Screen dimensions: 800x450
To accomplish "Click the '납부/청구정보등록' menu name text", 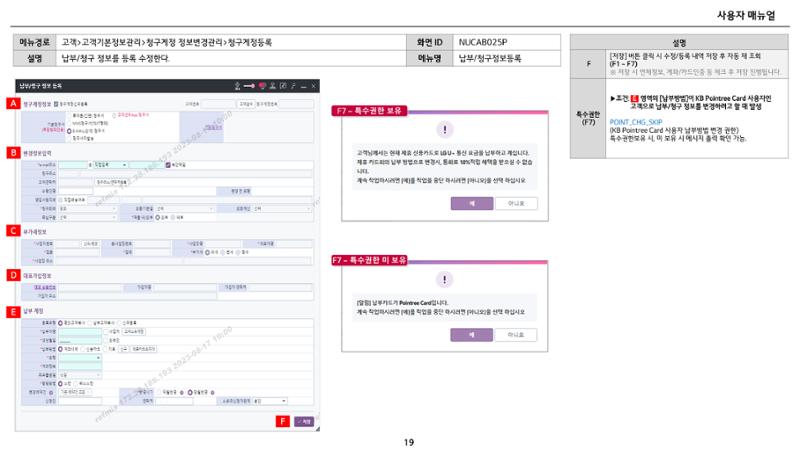I will 490,58.
